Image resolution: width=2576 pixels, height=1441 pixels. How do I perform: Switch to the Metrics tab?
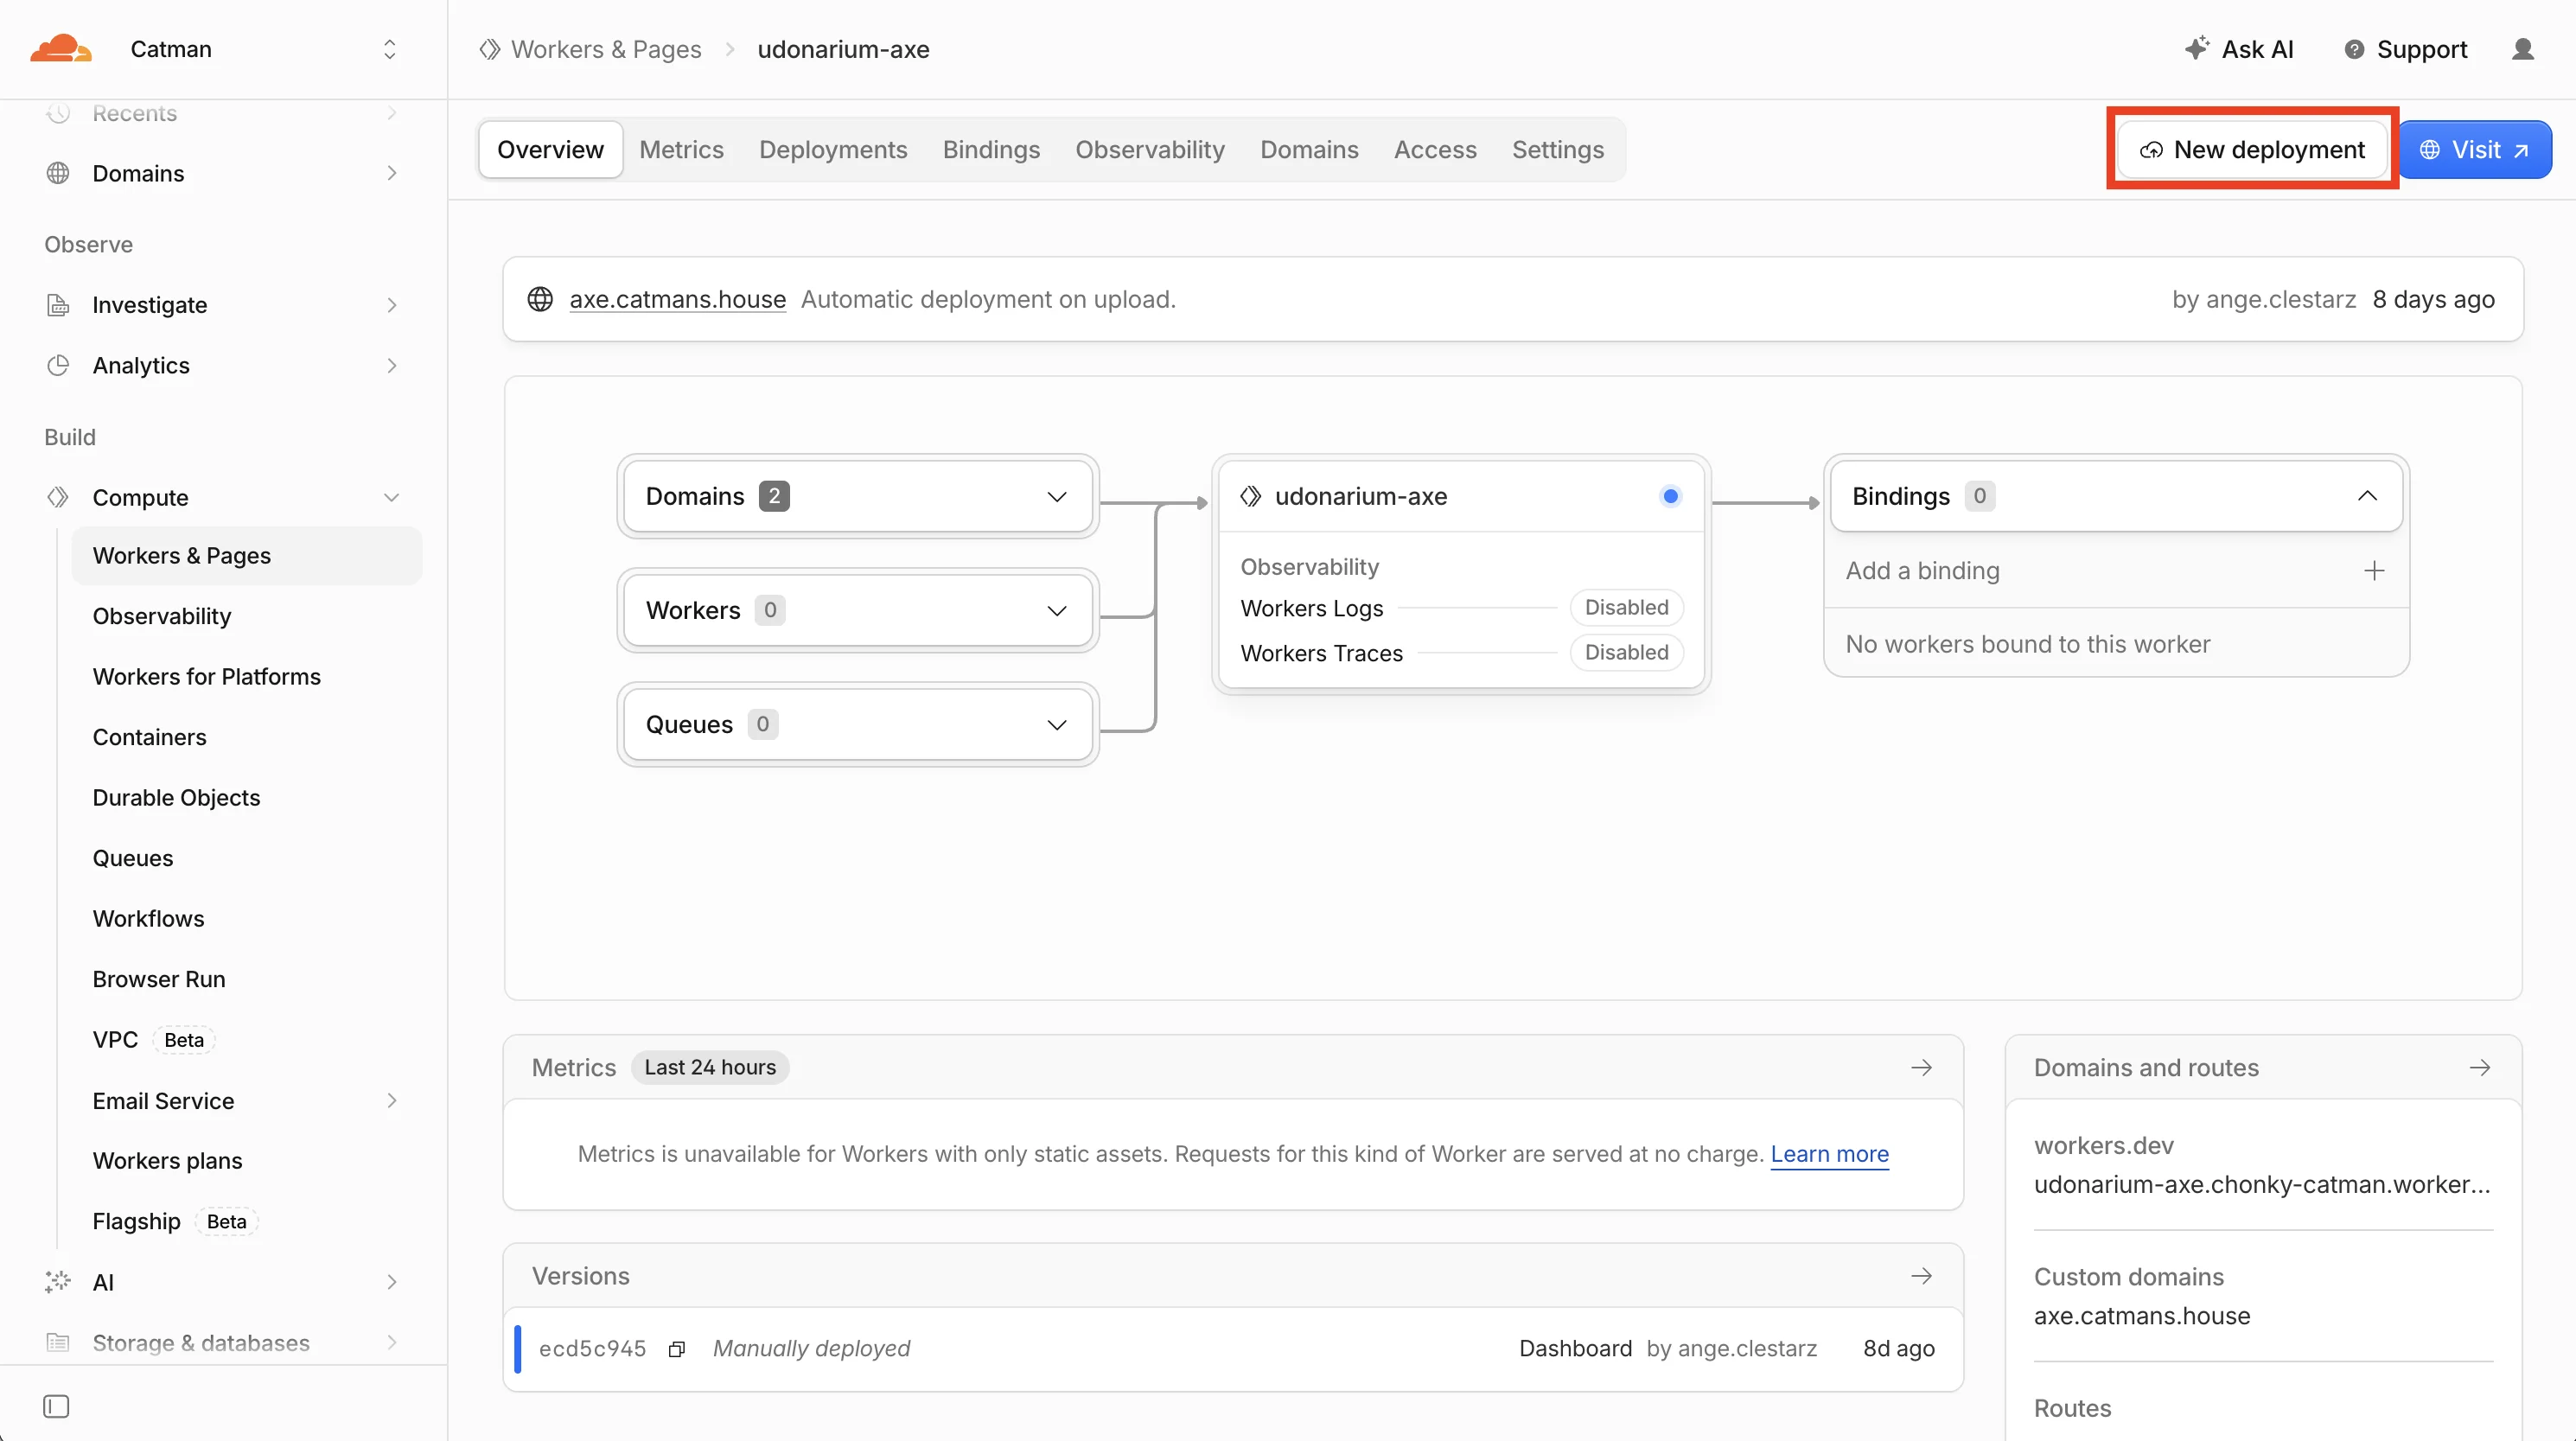[681, 149]
